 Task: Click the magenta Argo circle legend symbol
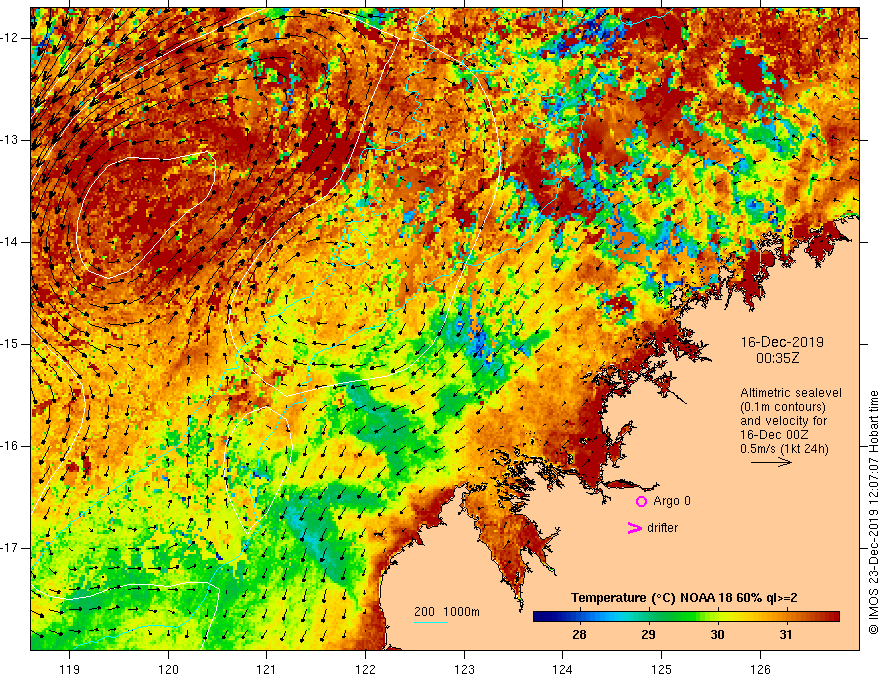coord(641,501)
